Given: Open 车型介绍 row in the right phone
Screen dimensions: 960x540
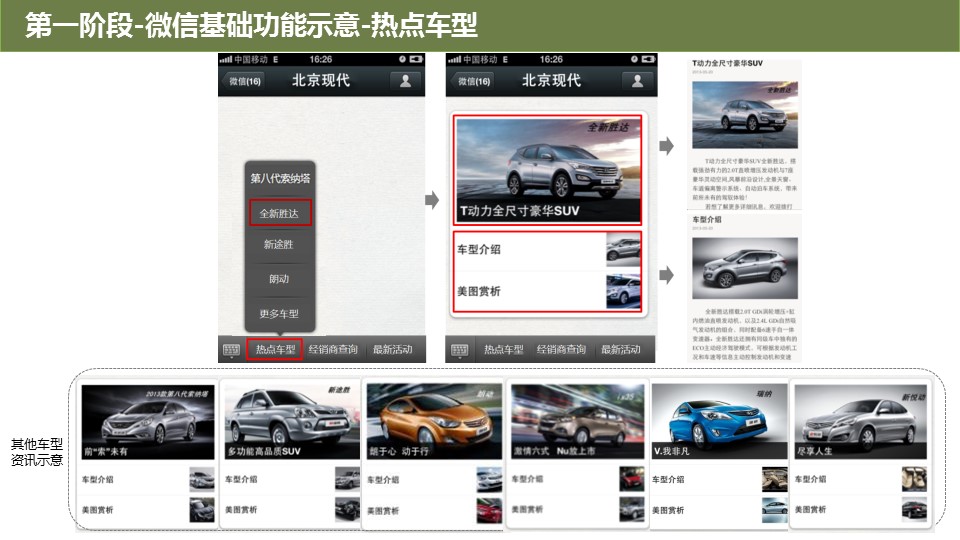Looking at the screenshot, I should (x=547, y=250).
